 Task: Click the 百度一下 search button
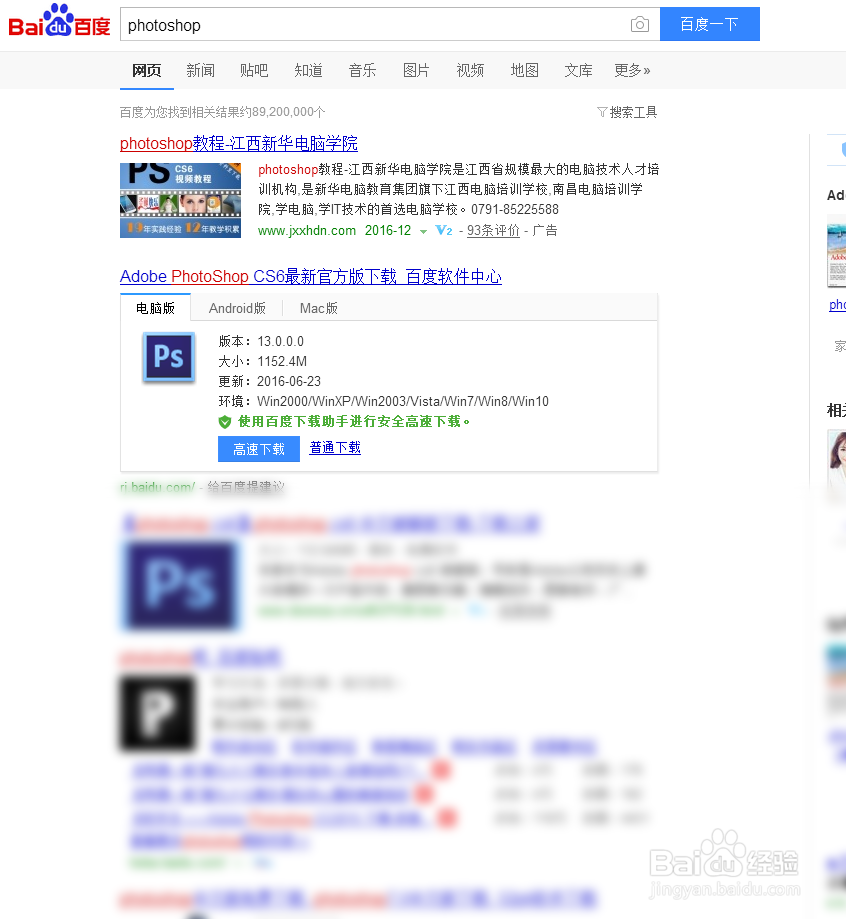709,24
